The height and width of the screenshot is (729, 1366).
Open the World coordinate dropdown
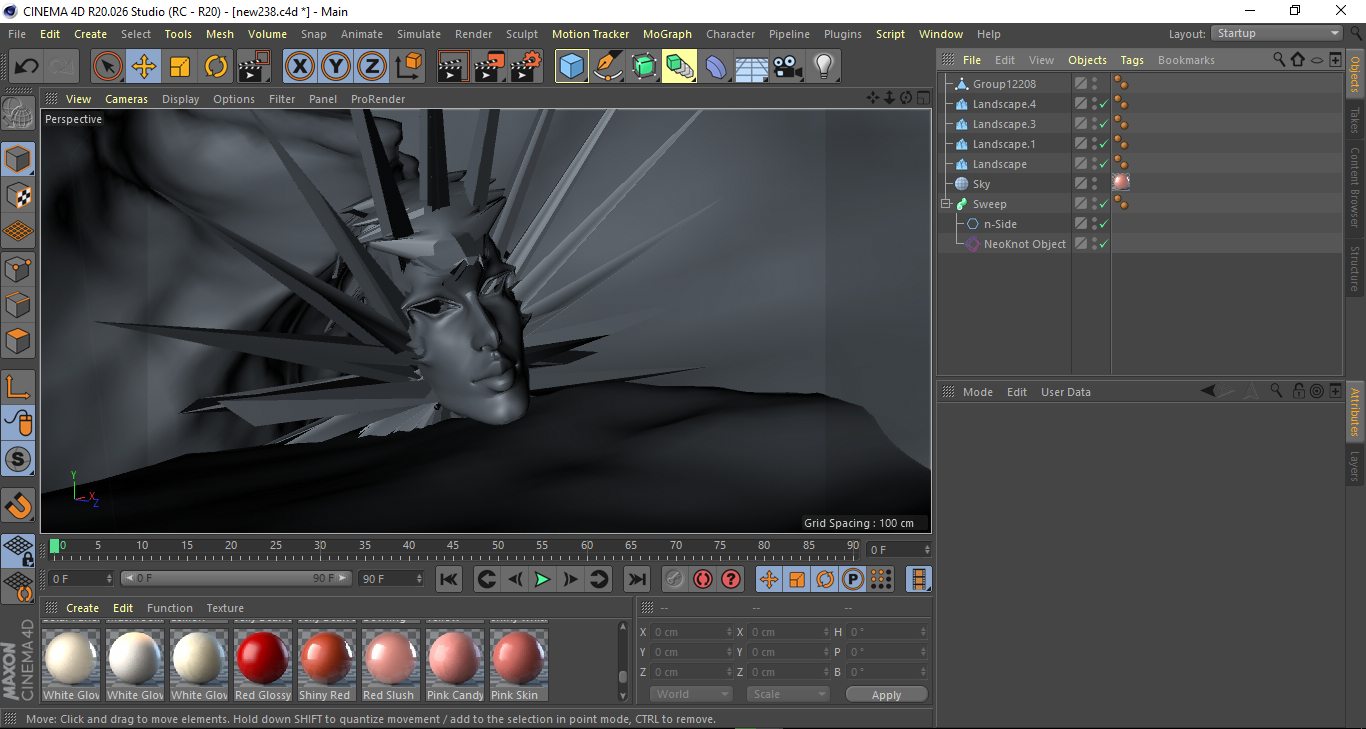(692, 694)
